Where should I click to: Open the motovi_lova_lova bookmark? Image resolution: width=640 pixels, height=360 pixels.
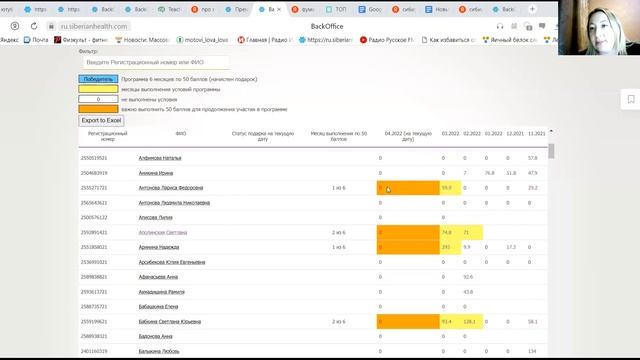[x=202, y=40]
